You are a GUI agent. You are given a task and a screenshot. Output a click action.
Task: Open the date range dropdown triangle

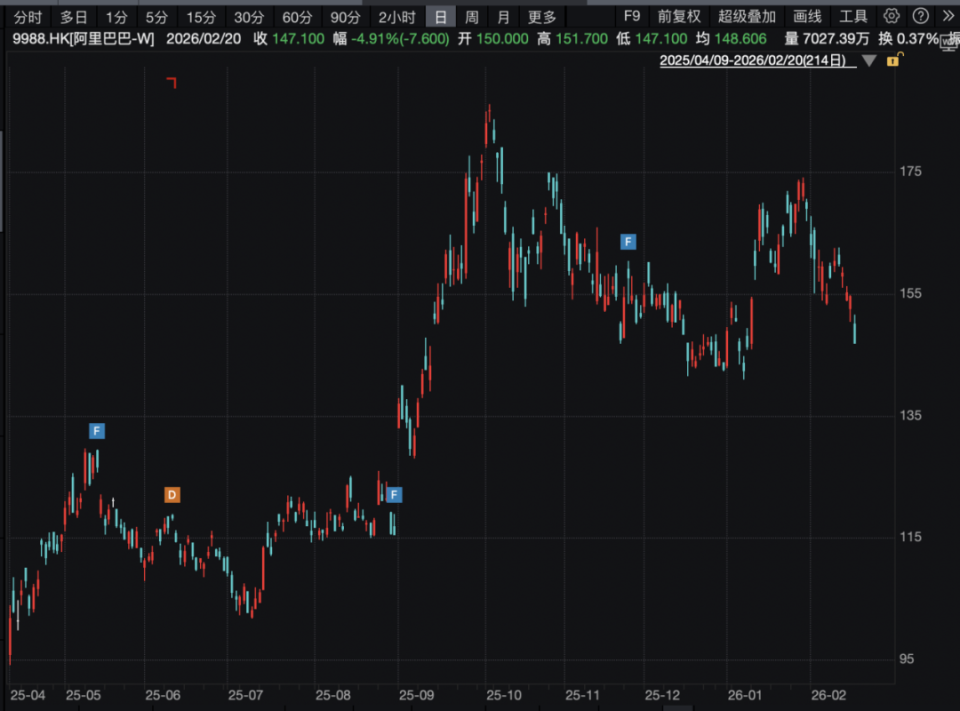tap(869, 61)
